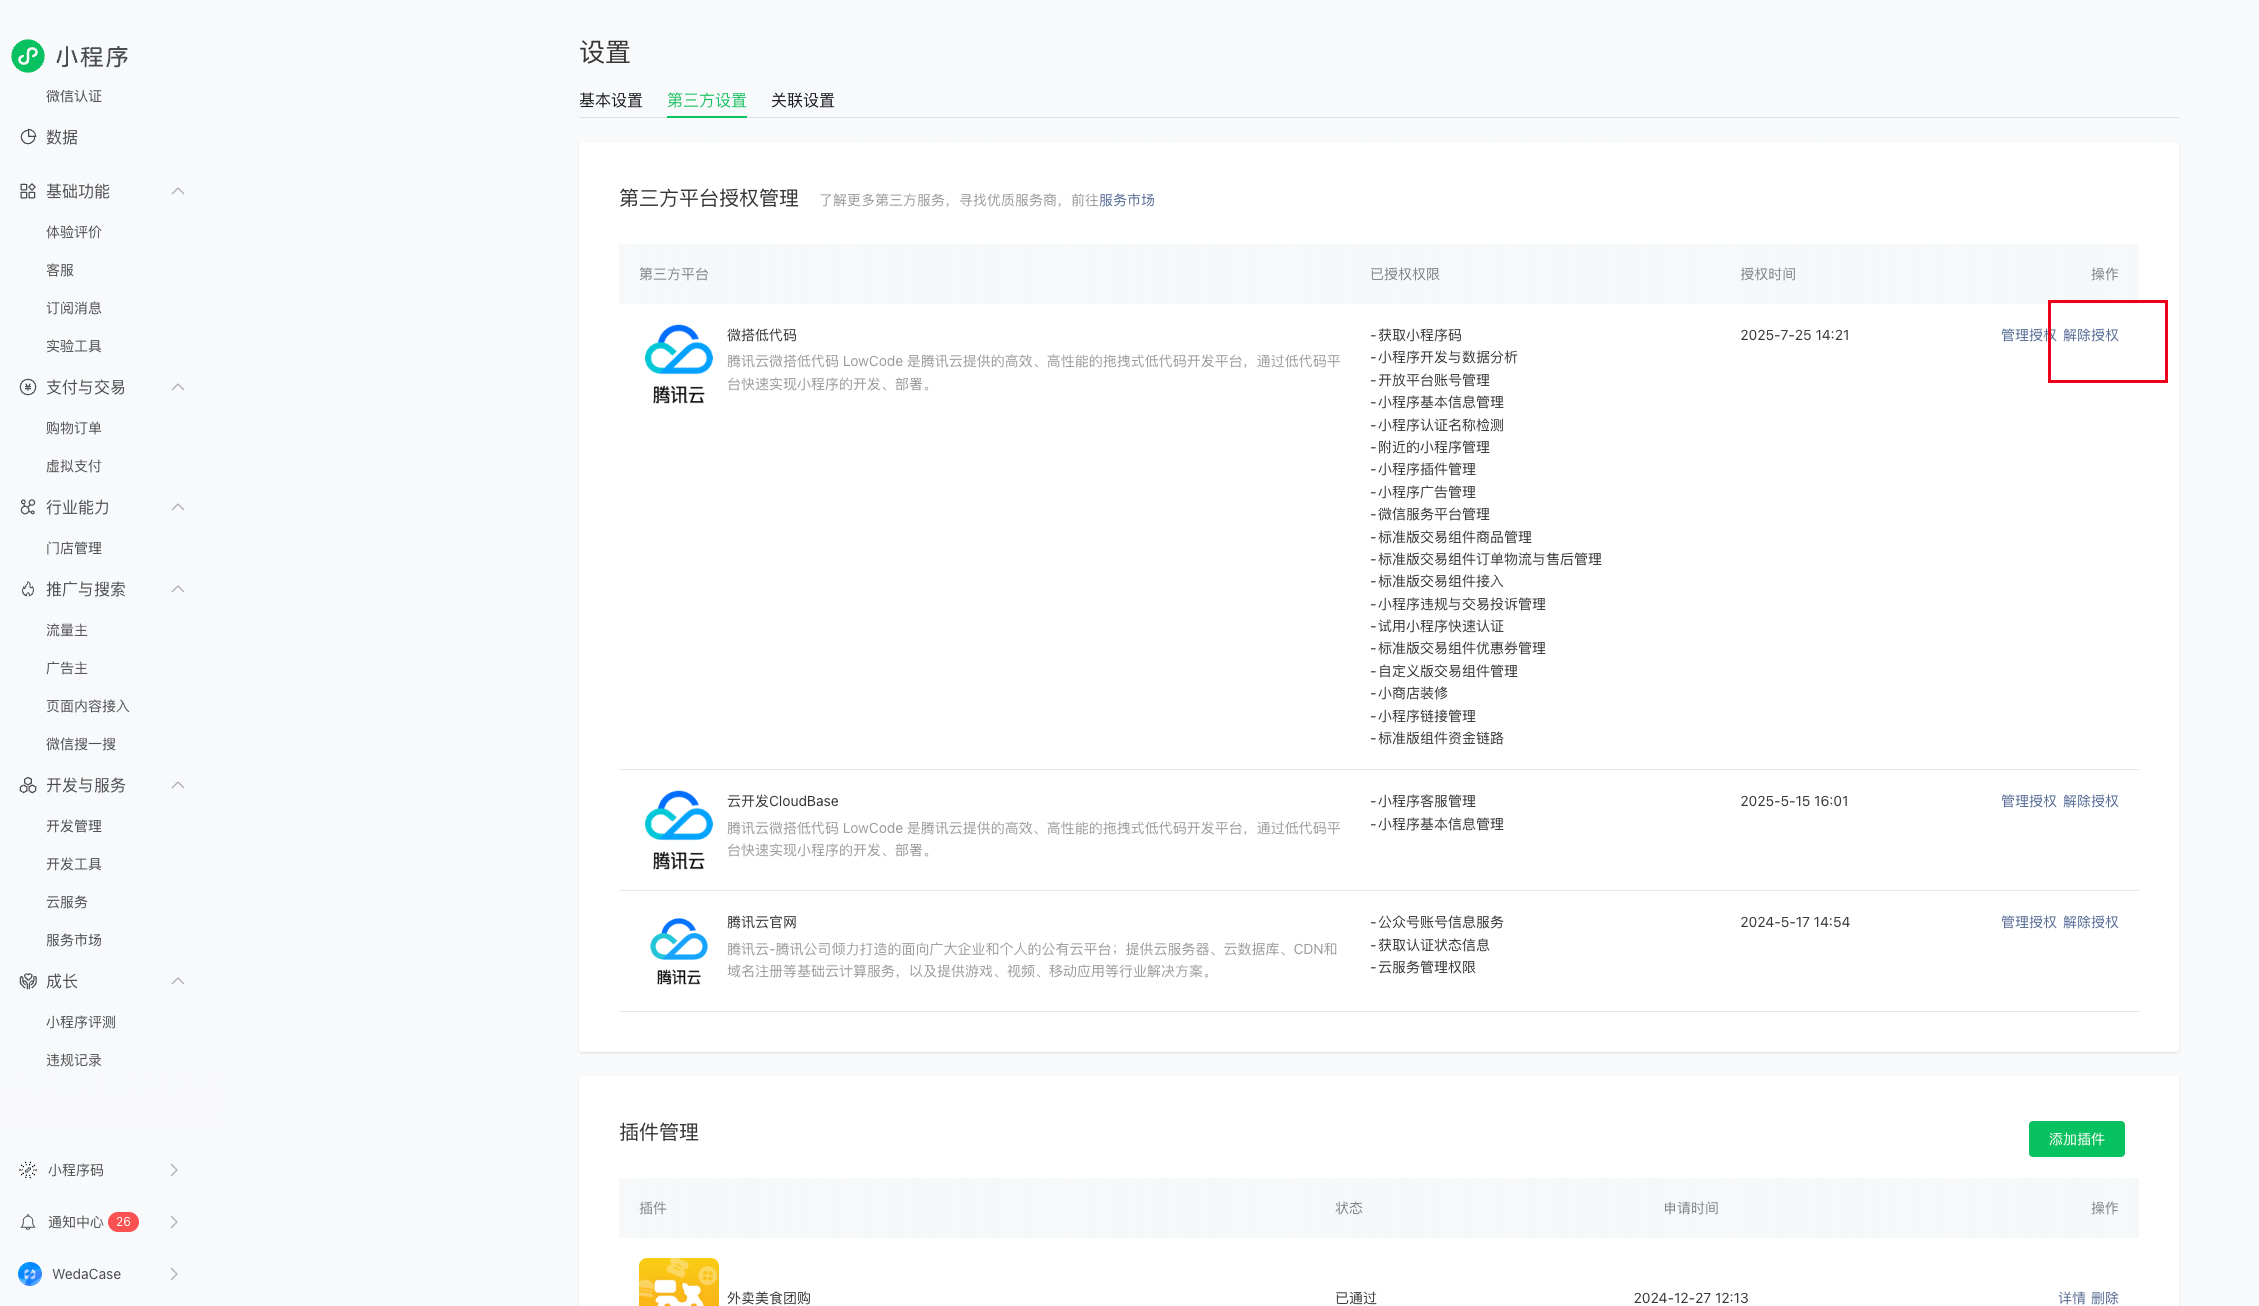Click the 通知中心 bell icon
This screenshot has height=1306, width=2259.
(x=28, y=1222)
